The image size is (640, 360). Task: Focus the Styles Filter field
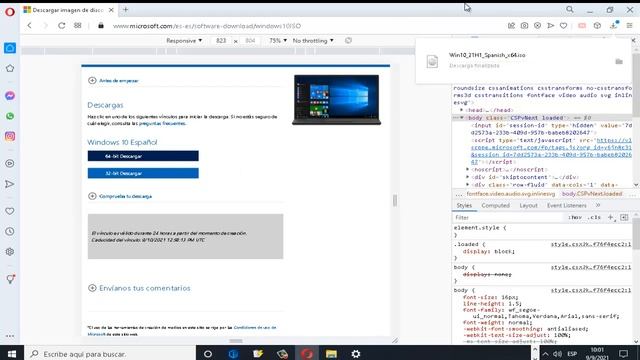pyautogui.click(x=508, y=218)
